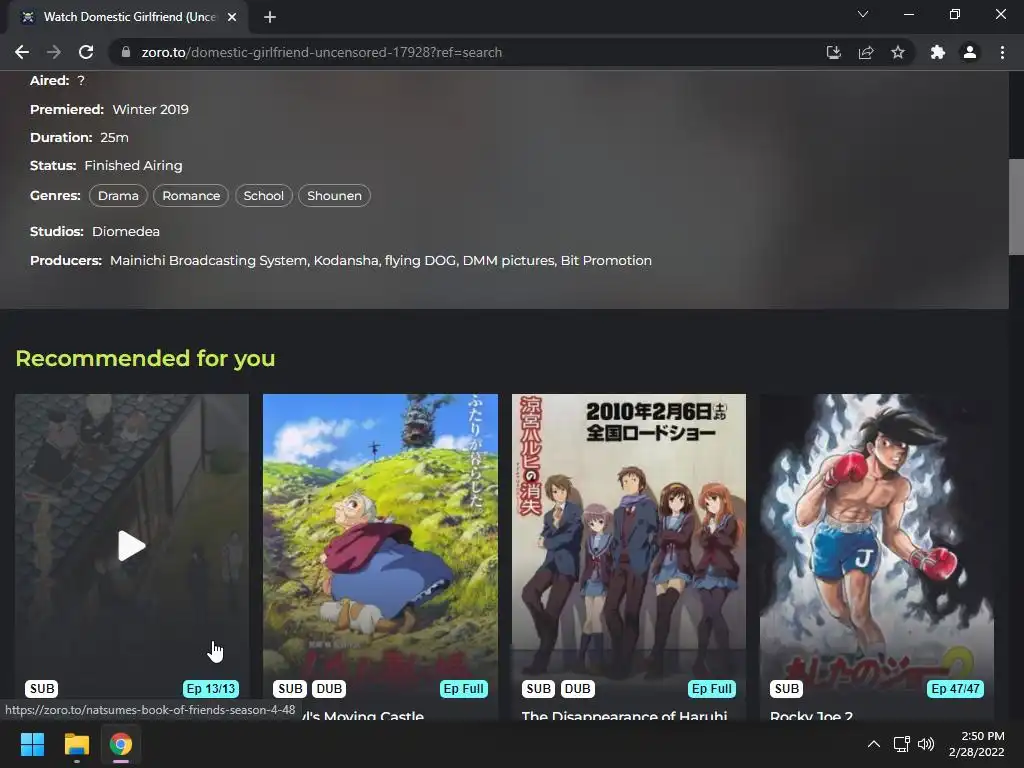Screen dimensions: 1024x768
Task: Click the Ep Full badge on Haruhi card
Action: click(712, 689)
